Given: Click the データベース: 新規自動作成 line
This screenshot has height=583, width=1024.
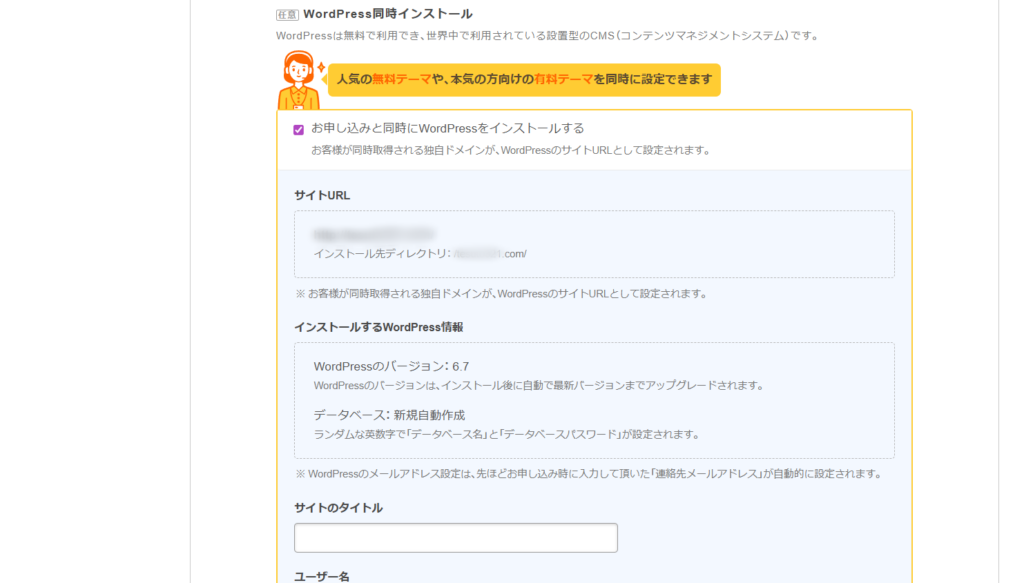Looking at the screenshot, I should click(x=389, y=415).
